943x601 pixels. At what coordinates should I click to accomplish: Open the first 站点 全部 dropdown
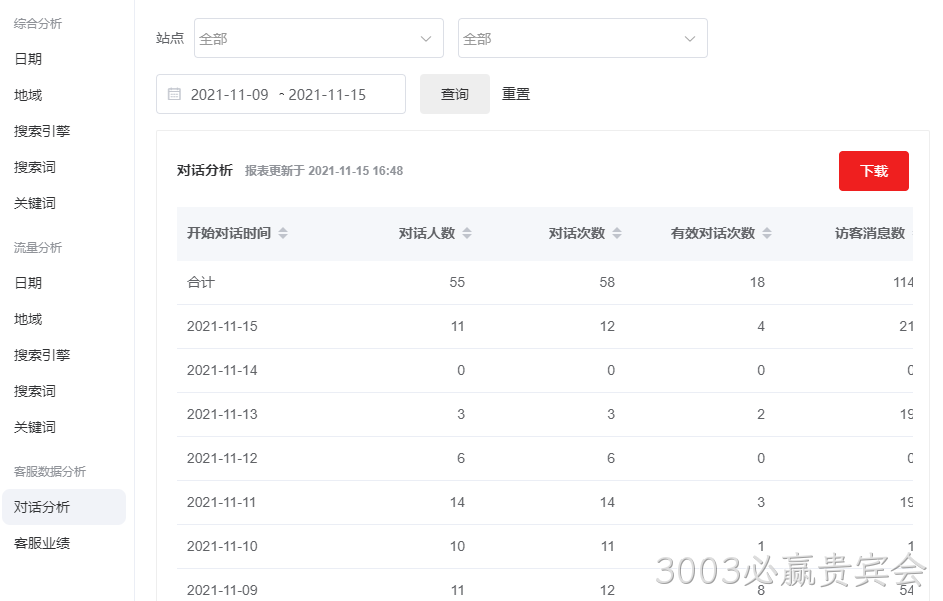click(319, 39)
